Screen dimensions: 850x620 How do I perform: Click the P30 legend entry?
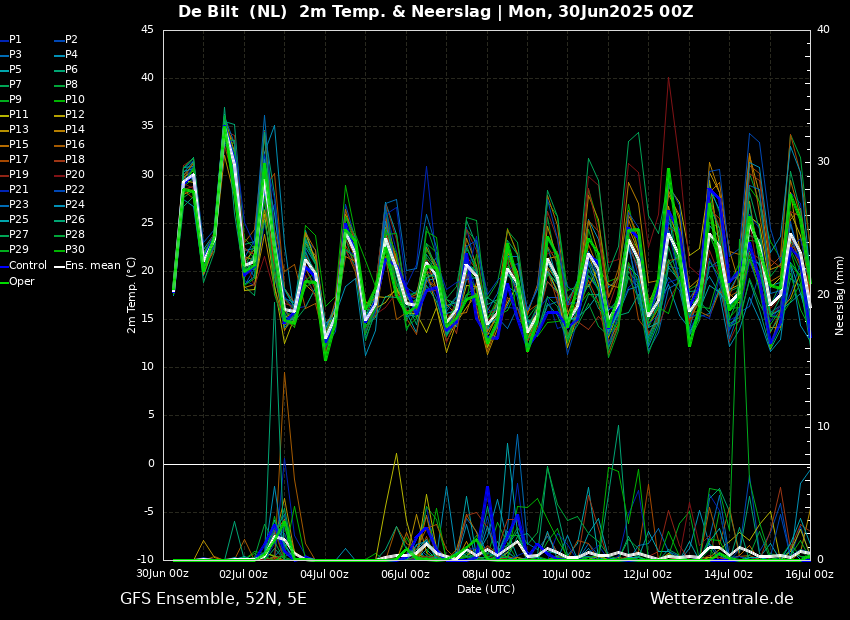(x=75, y=251)
